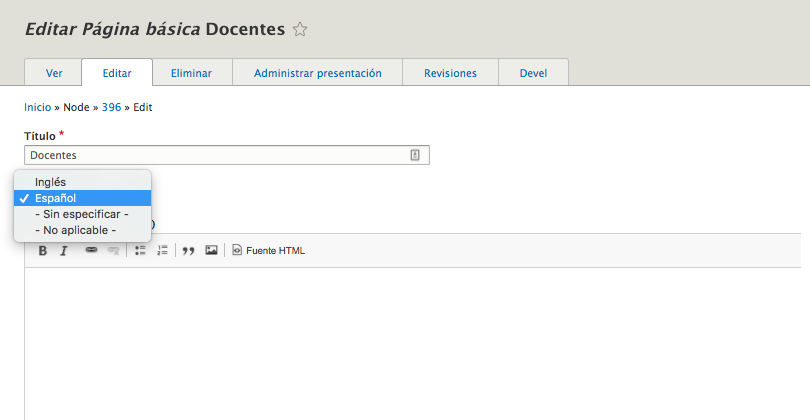Select Español in the language list
This screenshot has height=420, width=810.
(x=55, y=198)
